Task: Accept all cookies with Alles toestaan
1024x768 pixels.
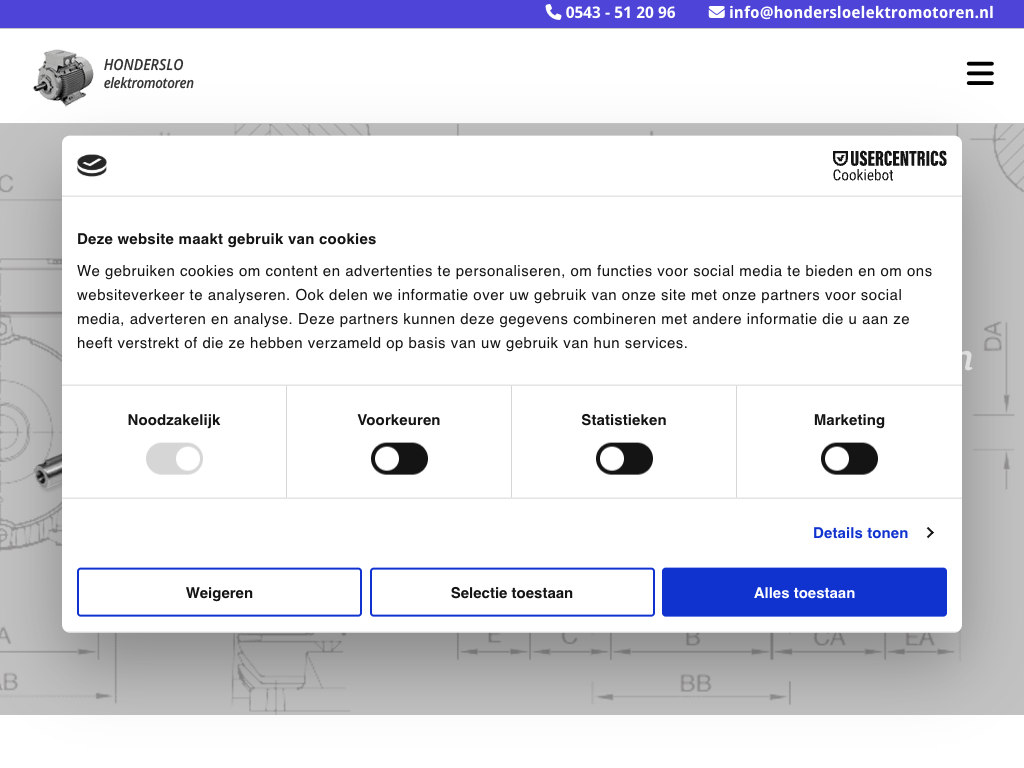Action: point(804,593)
